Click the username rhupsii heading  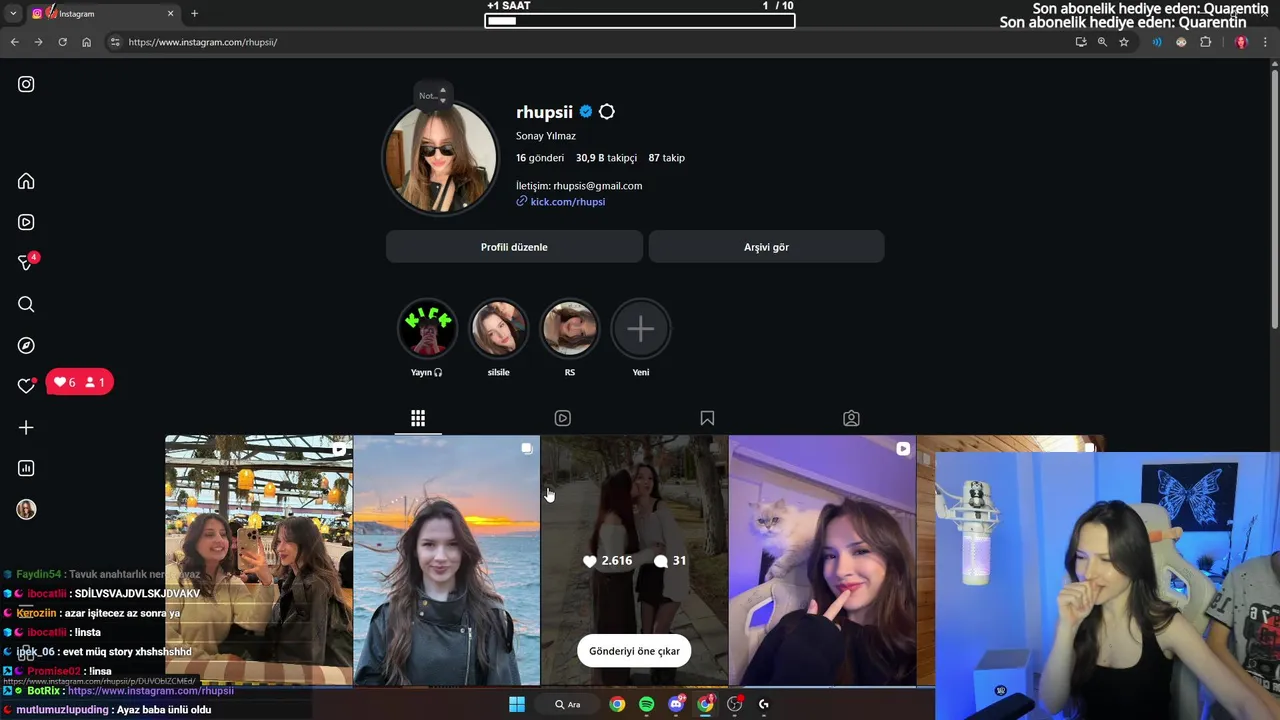[x=544, y=112]
